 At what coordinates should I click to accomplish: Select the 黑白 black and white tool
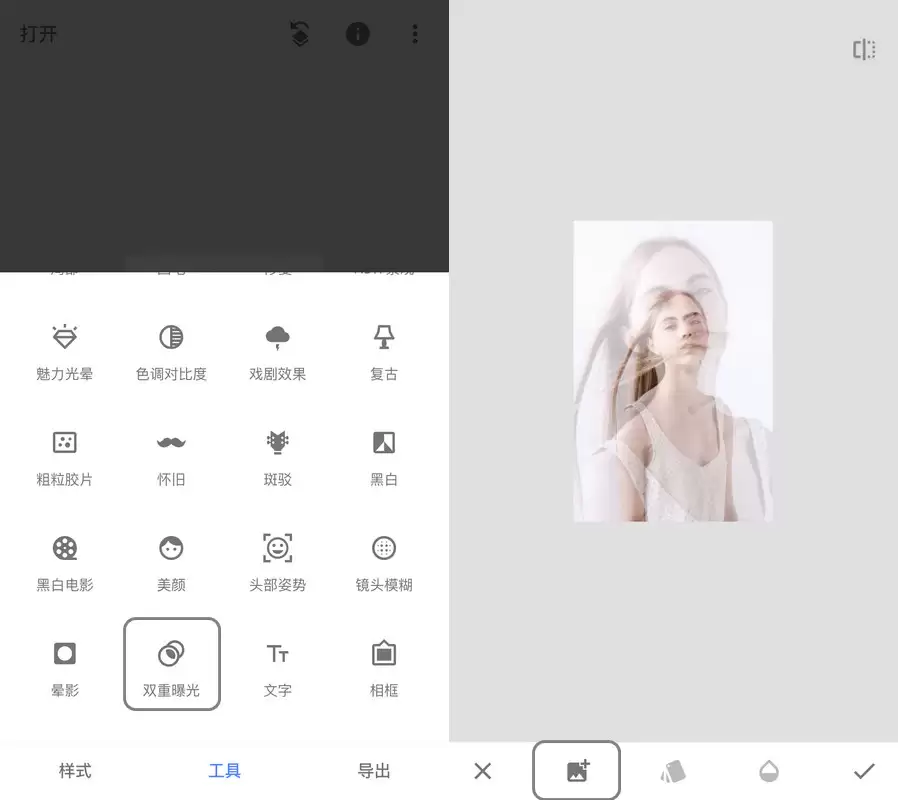pyautogui.click(x=384, y=458)
